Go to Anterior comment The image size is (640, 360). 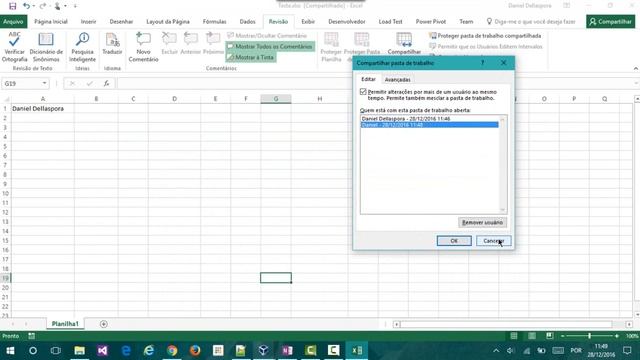pyautogui.click(x=191, y=44)
